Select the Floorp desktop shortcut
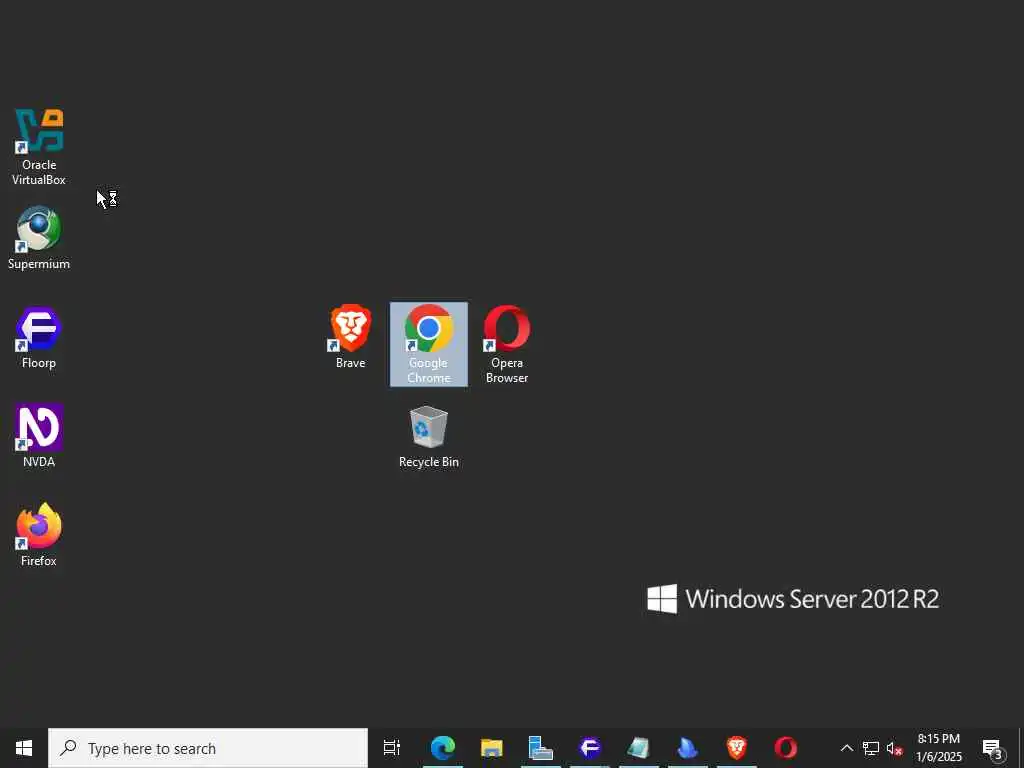The image size is (1024, 768). pyautogui.click(x=39, y=338)
